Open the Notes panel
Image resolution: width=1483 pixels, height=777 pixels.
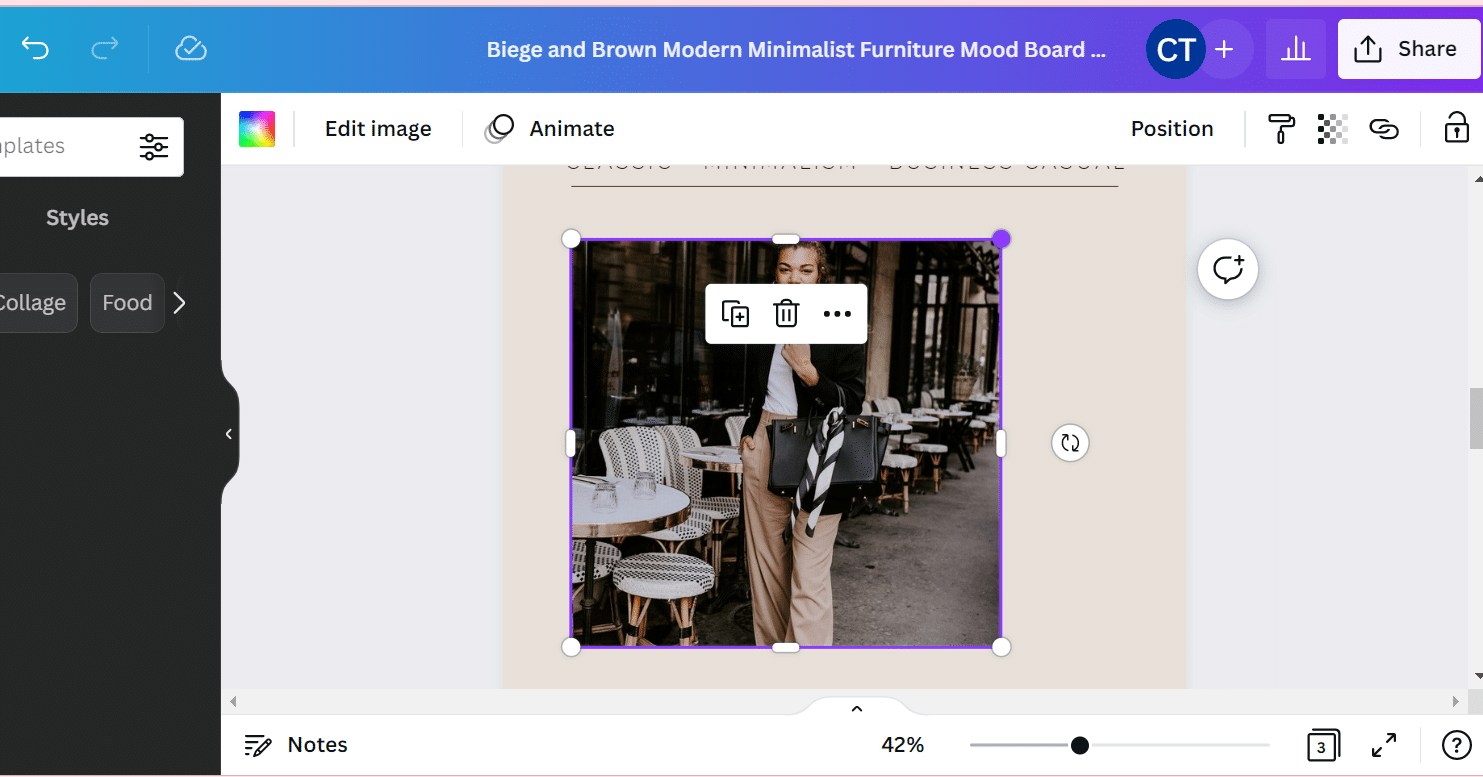pyautogui.click(x=297, y=745)
